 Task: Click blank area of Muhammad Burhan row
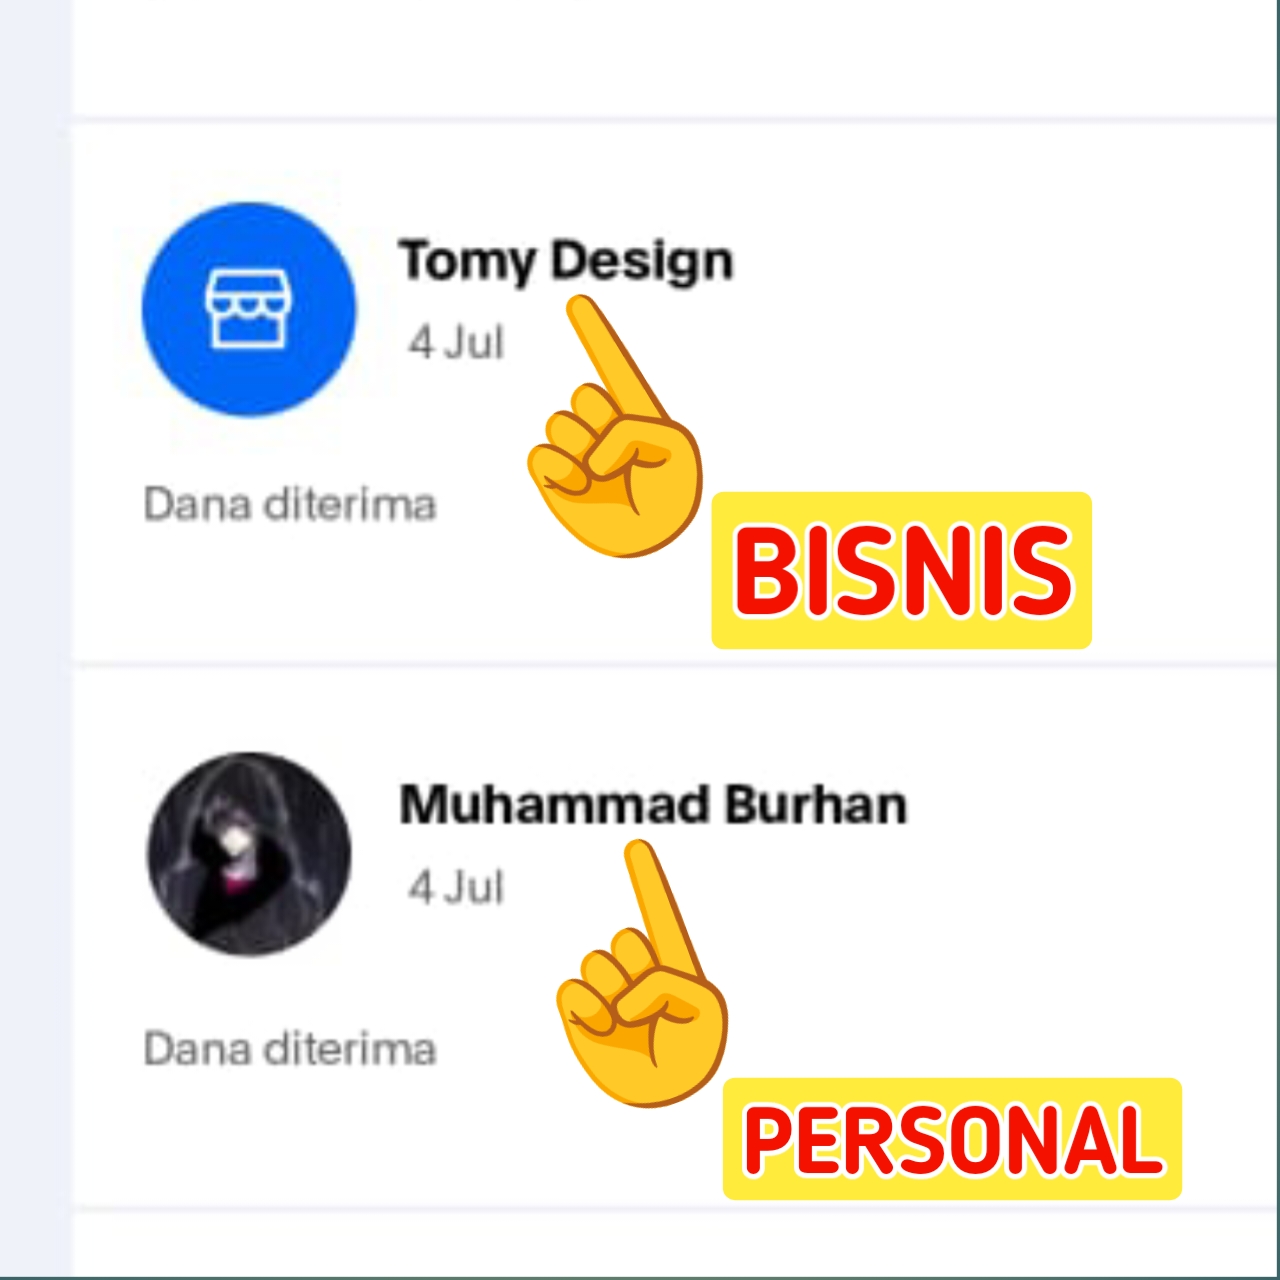1050,900
